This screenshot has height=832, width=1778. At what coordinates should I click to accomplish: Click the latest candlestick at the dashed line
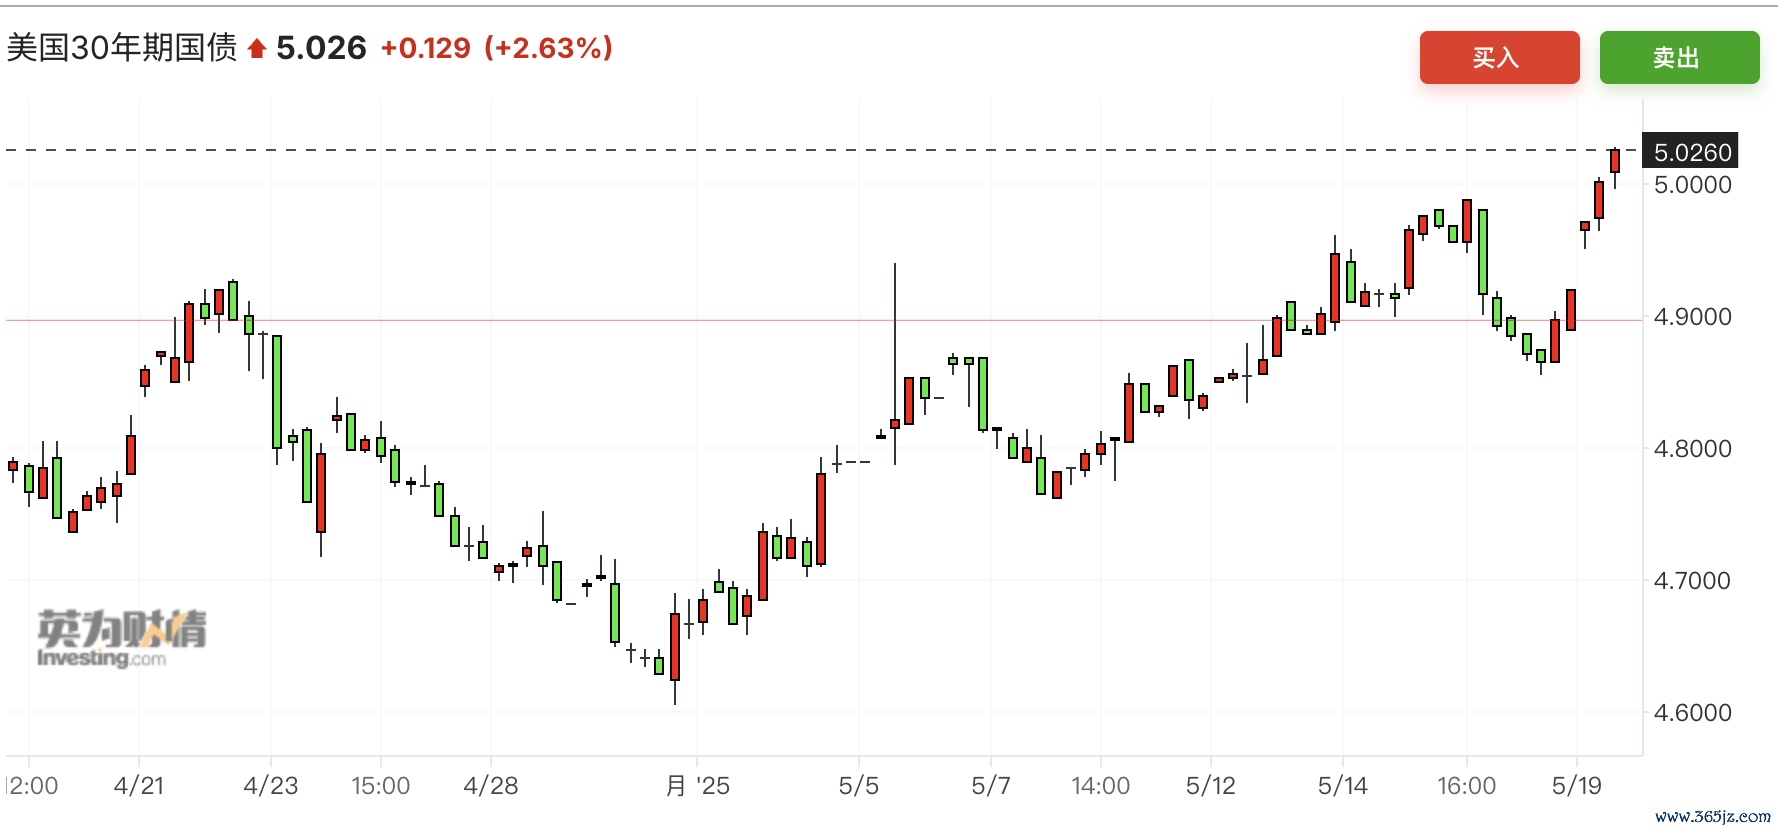[x=1615, y=161]
